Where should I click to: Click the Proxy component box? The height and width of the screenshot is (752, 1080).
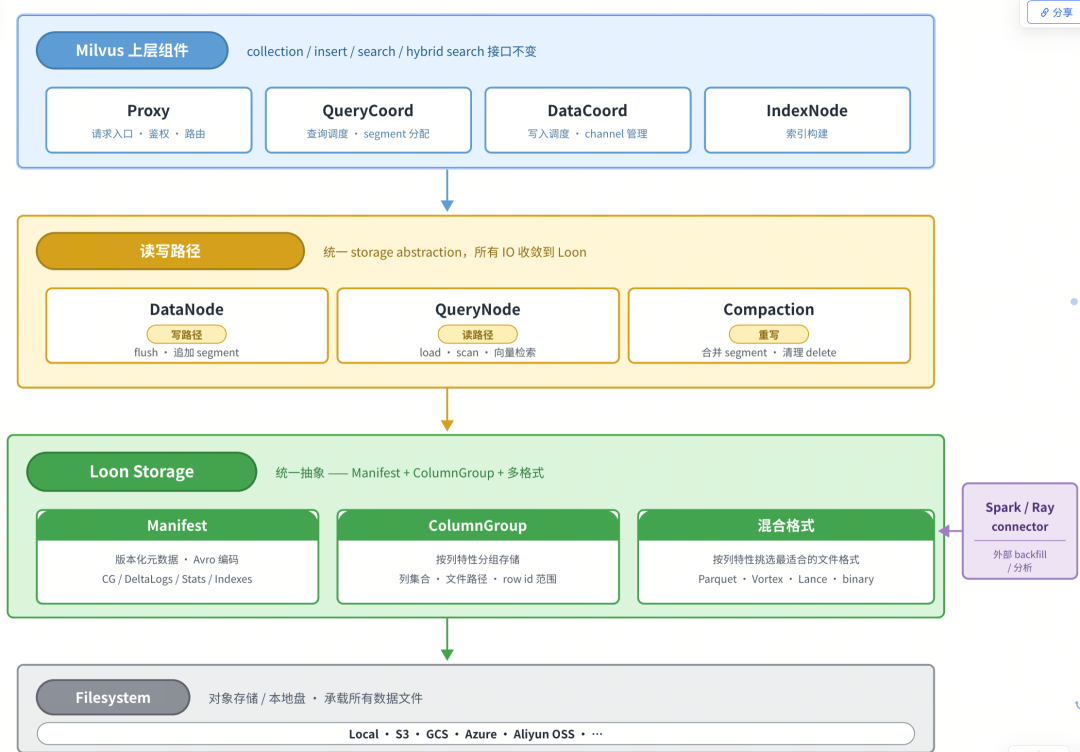click(149, 120)
